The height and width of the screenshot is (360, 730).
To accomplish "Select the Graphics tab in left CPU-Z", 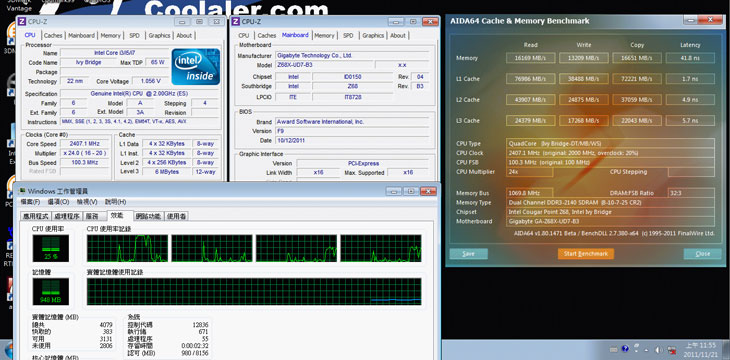I will pyautogui.click(x=159, y=35).
